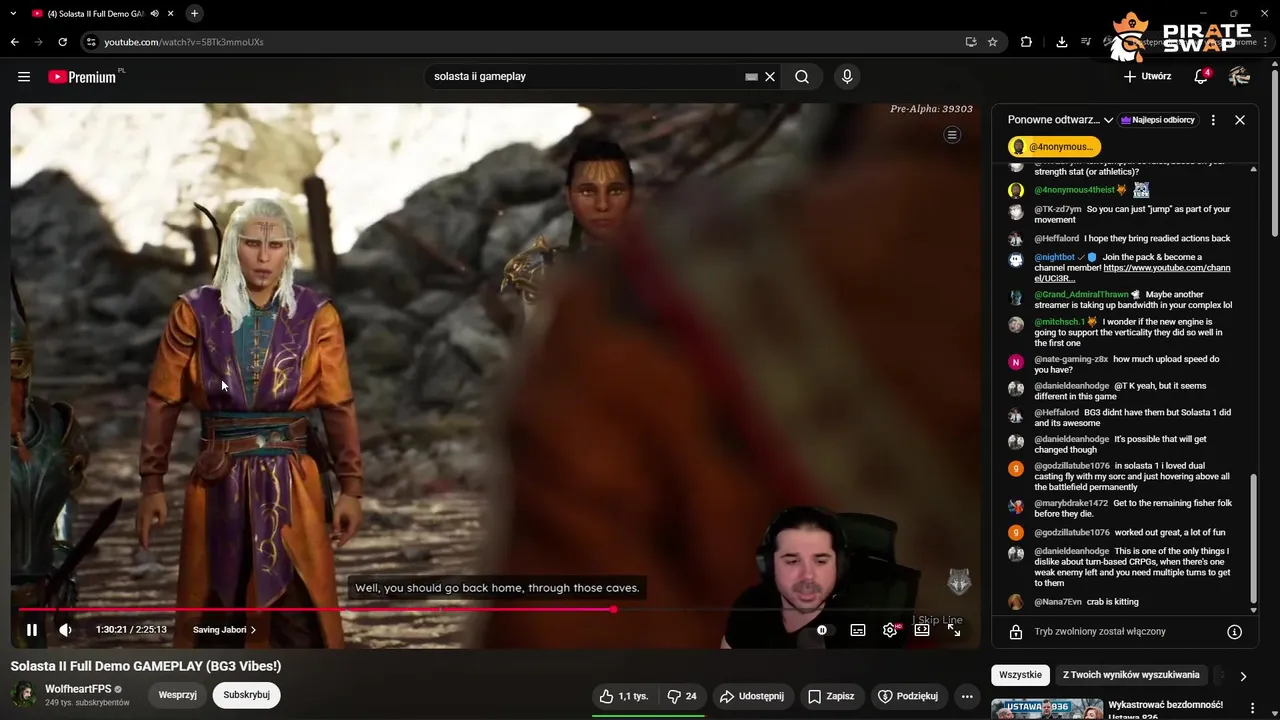The height and width of the screenshot is (720, 1280).
Task: Expand Ponowne odtwarzanie chat dropdown
Action: point(1060,120)
